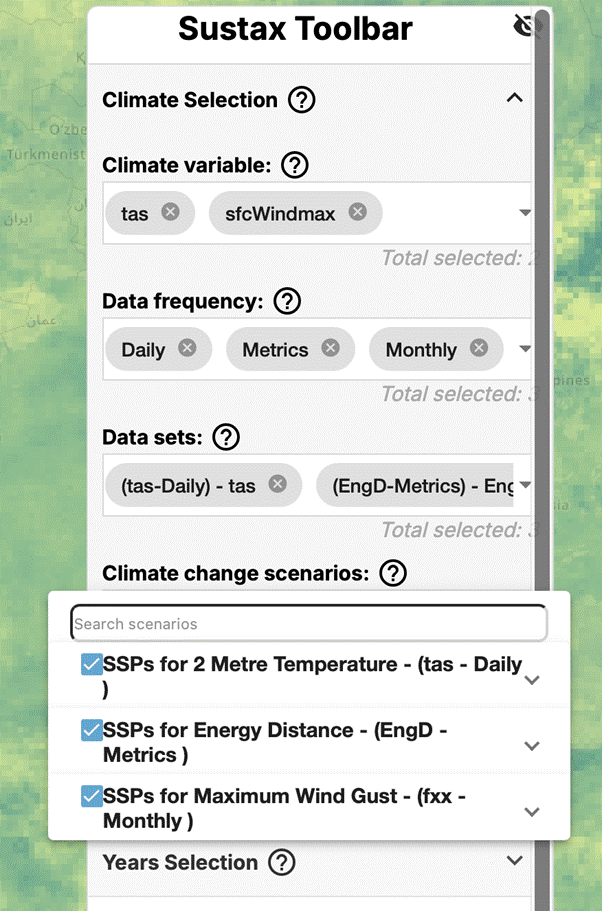
Task: Expand the Years Selection section
Action: coord(514,861)
